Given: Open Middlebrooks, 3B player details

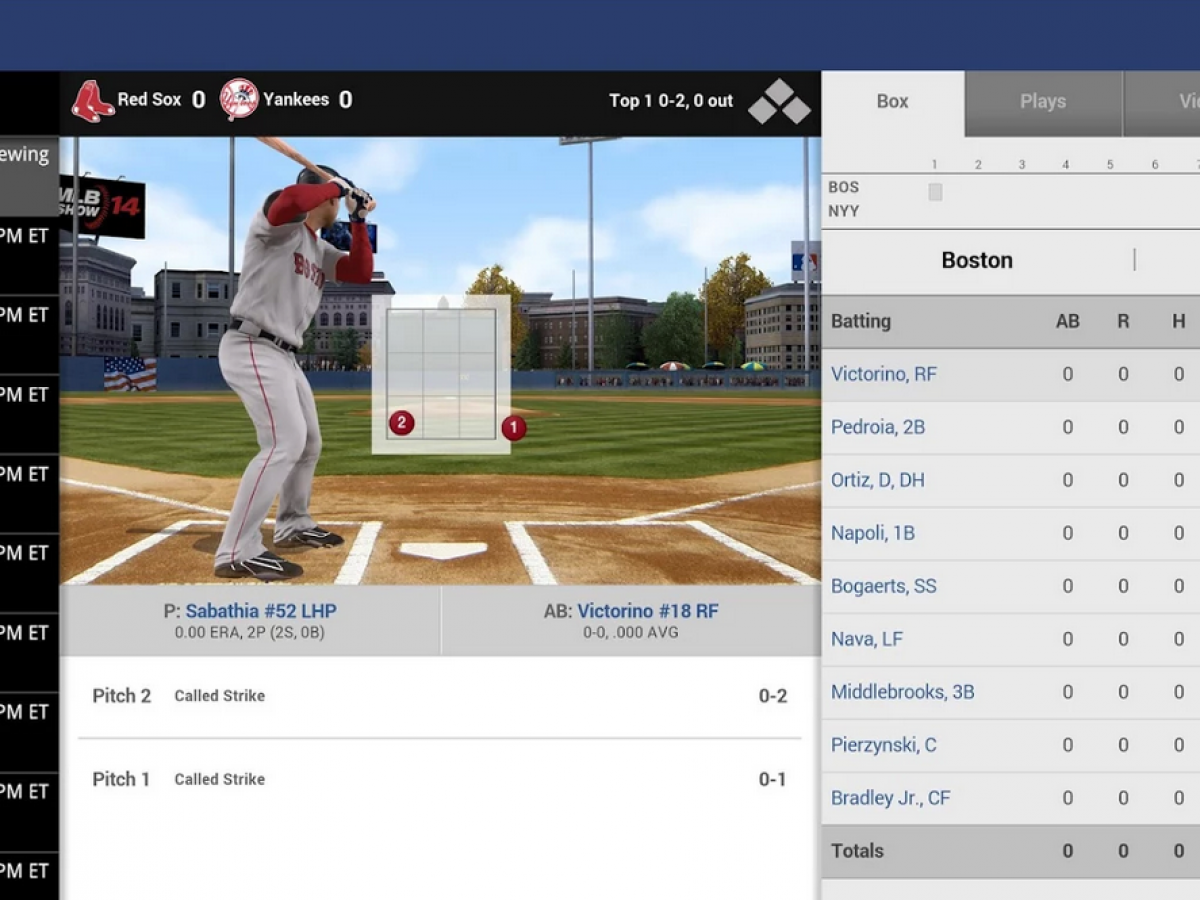Looking at the screenshot, I should click(x=902, y=692).
